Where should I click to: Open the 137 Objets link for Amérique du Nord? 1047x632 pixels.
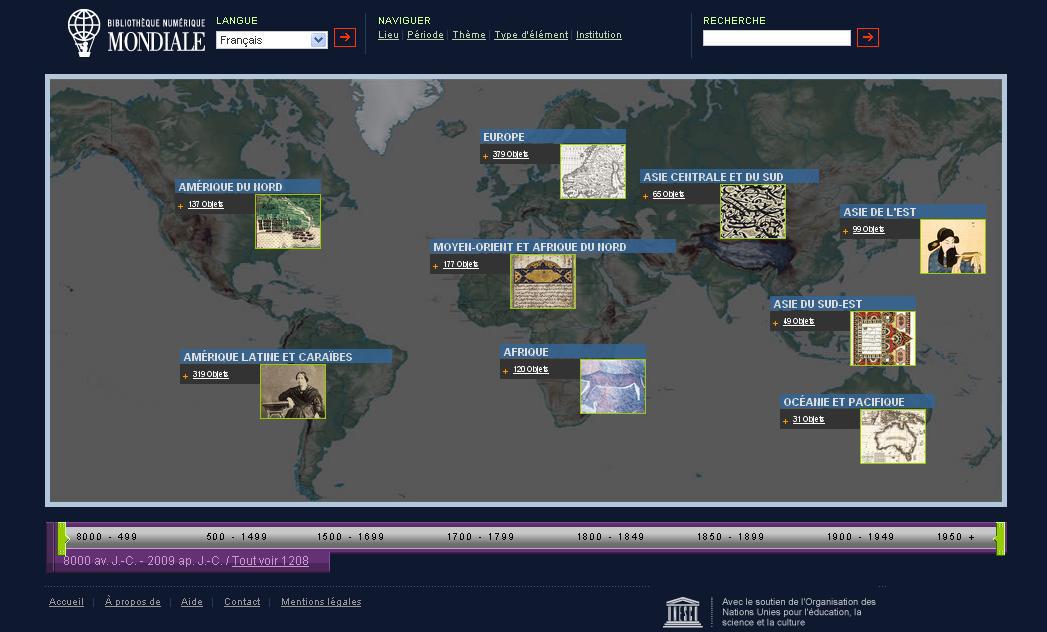(x=206, y=204)
